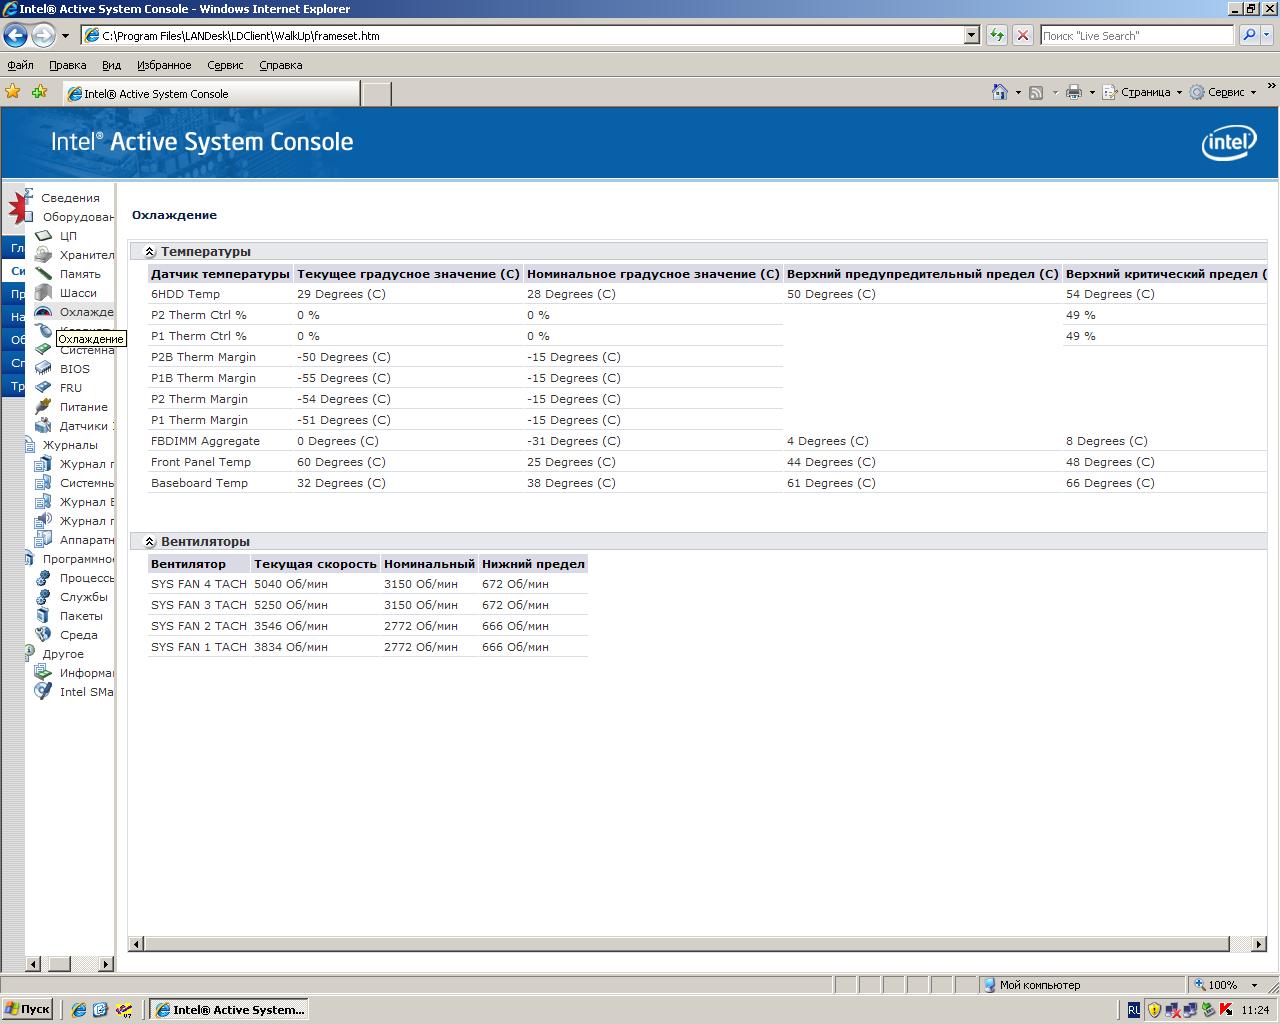Collapse the Температуры section
The width and height of the screenshot is (1280, 1024).
coord(150,252)
